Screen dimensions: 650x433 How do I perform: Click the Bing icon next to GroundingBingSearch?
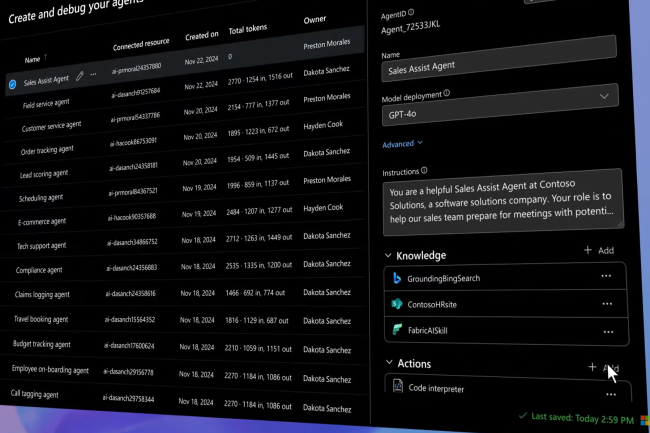click(397, 277)
